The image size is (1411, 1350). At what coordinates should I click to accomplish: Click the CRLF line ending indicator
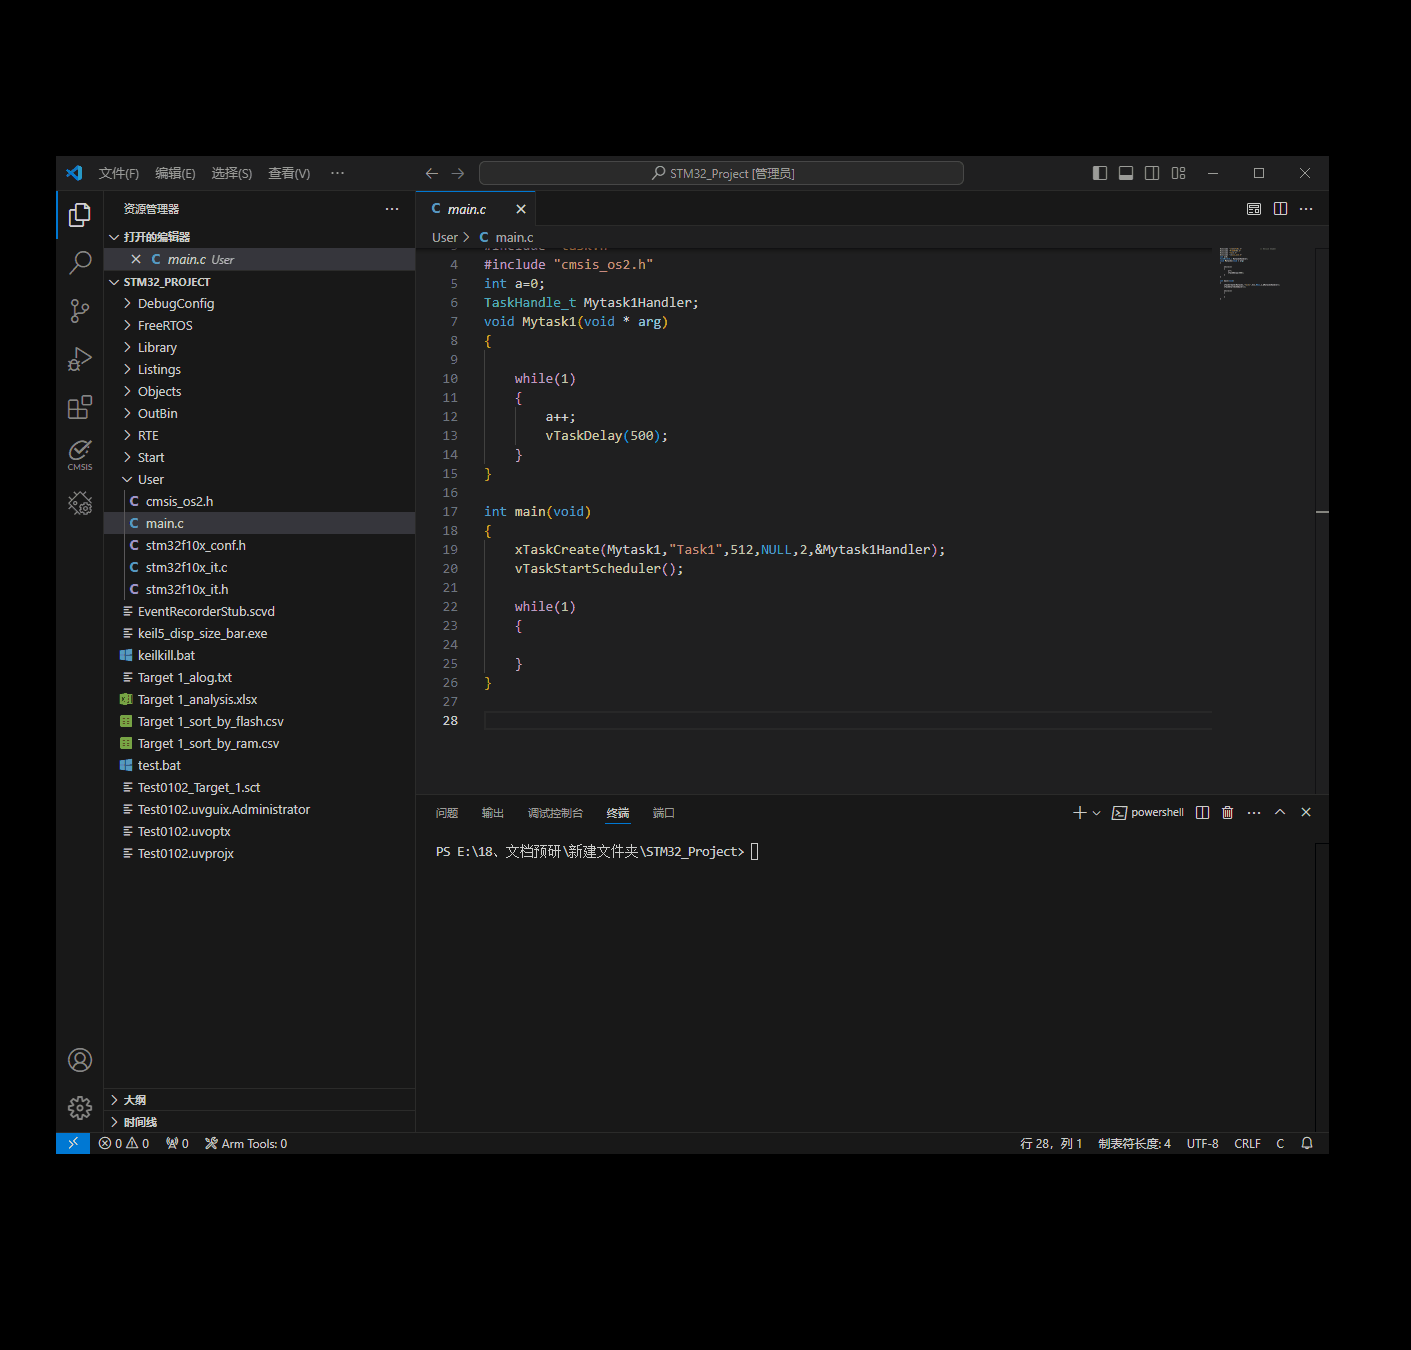(1247, 1144)
